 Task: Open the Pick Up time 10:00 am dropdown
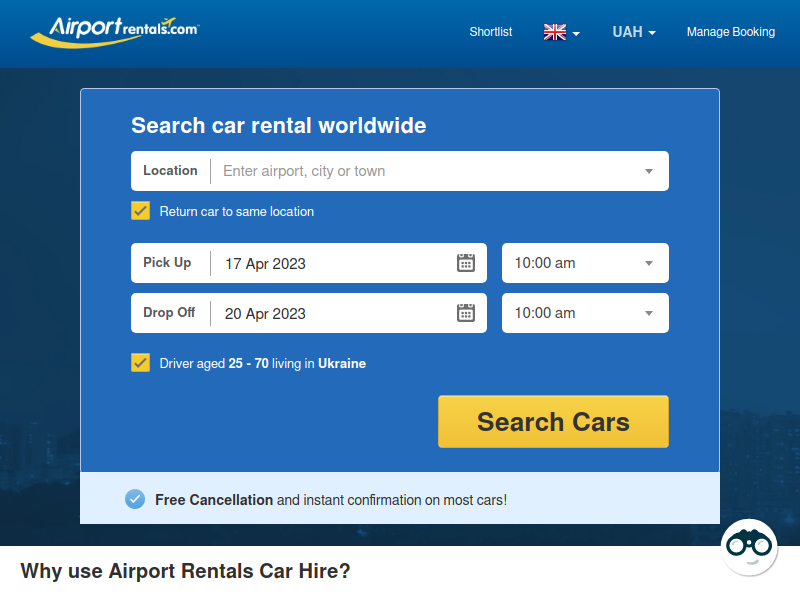pyautogui.click(x=585, y=263)
